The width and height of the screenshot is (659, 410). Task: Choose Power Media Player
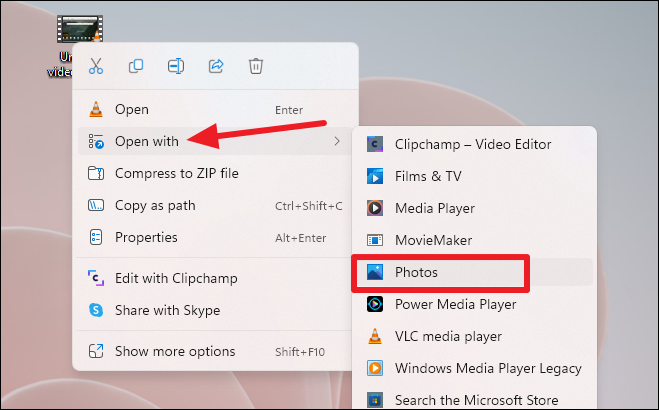(474, 304)
